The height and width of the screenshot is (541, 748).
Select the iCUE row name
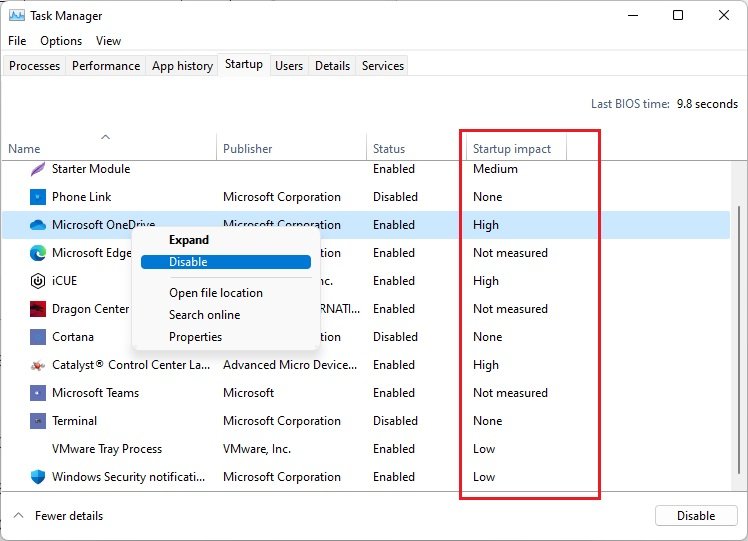[x=64, y=281]
